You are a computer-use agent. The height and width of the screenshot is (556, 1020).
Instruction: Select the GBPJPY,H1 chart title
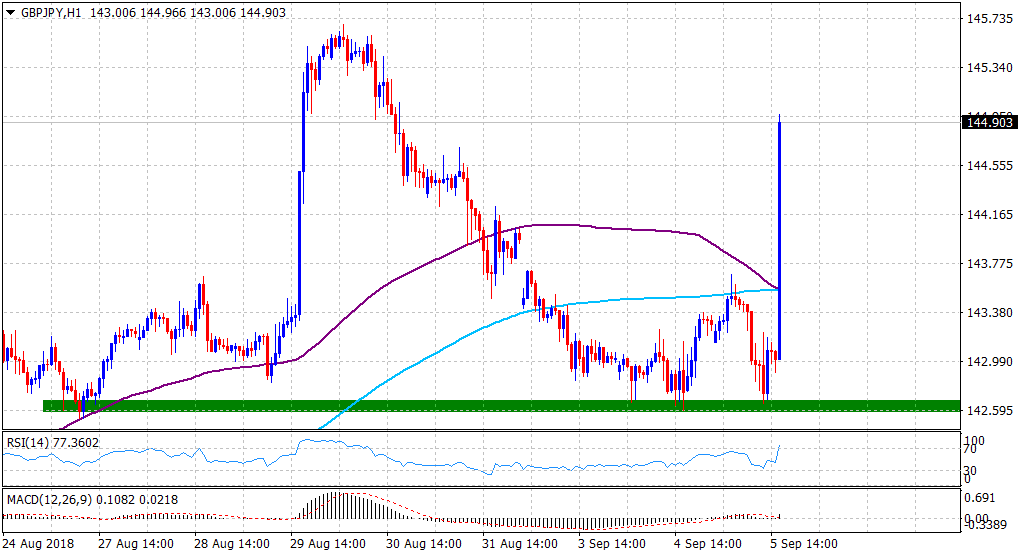51,10
